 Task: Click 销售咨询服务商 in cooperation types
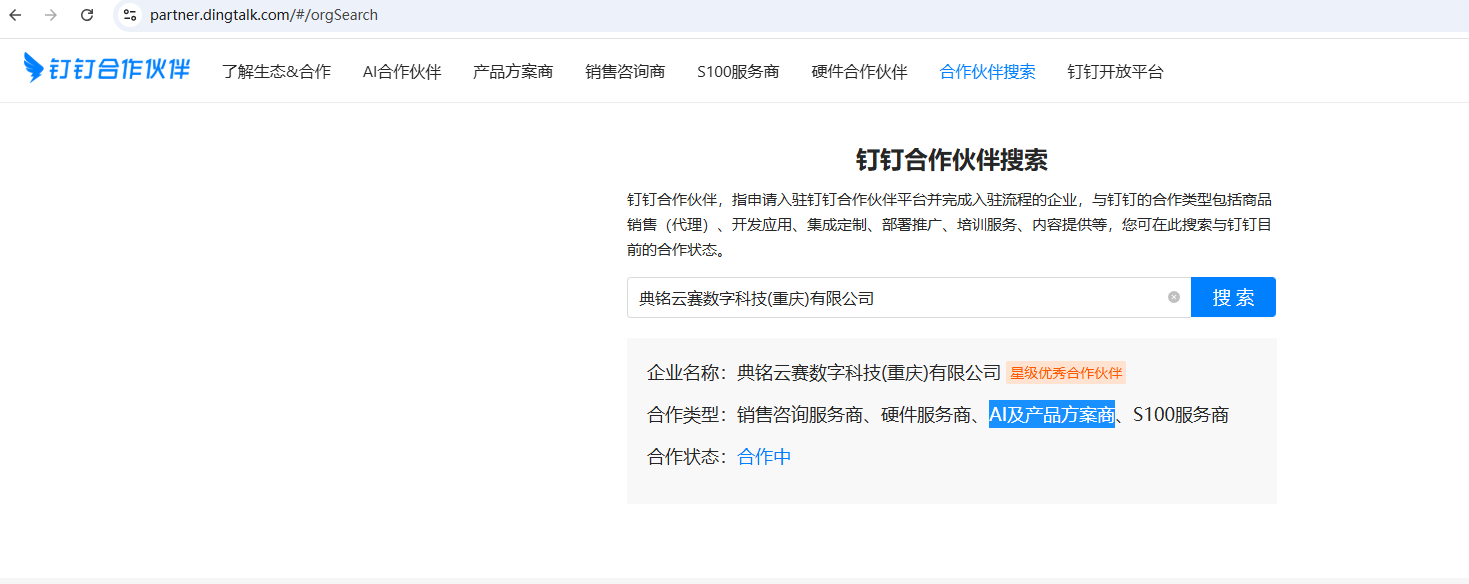800,415
